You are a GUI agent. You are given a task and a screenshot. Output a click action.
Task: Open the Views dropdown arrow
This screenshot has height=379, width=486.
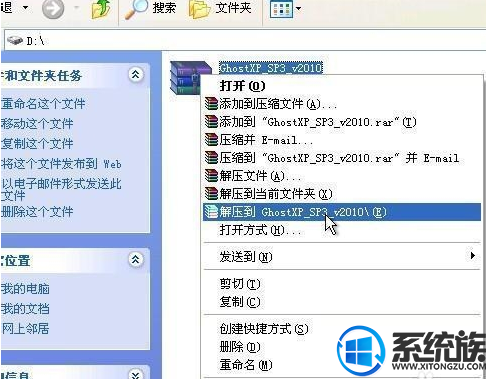[x=298, y=9]
